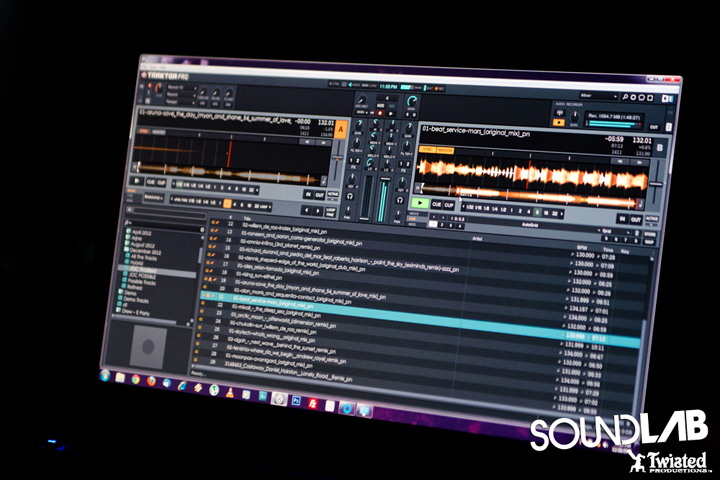The width and height of the screenshot is (720, 480).
Task: Click the headphones icon in header
Action: [641, 98]
